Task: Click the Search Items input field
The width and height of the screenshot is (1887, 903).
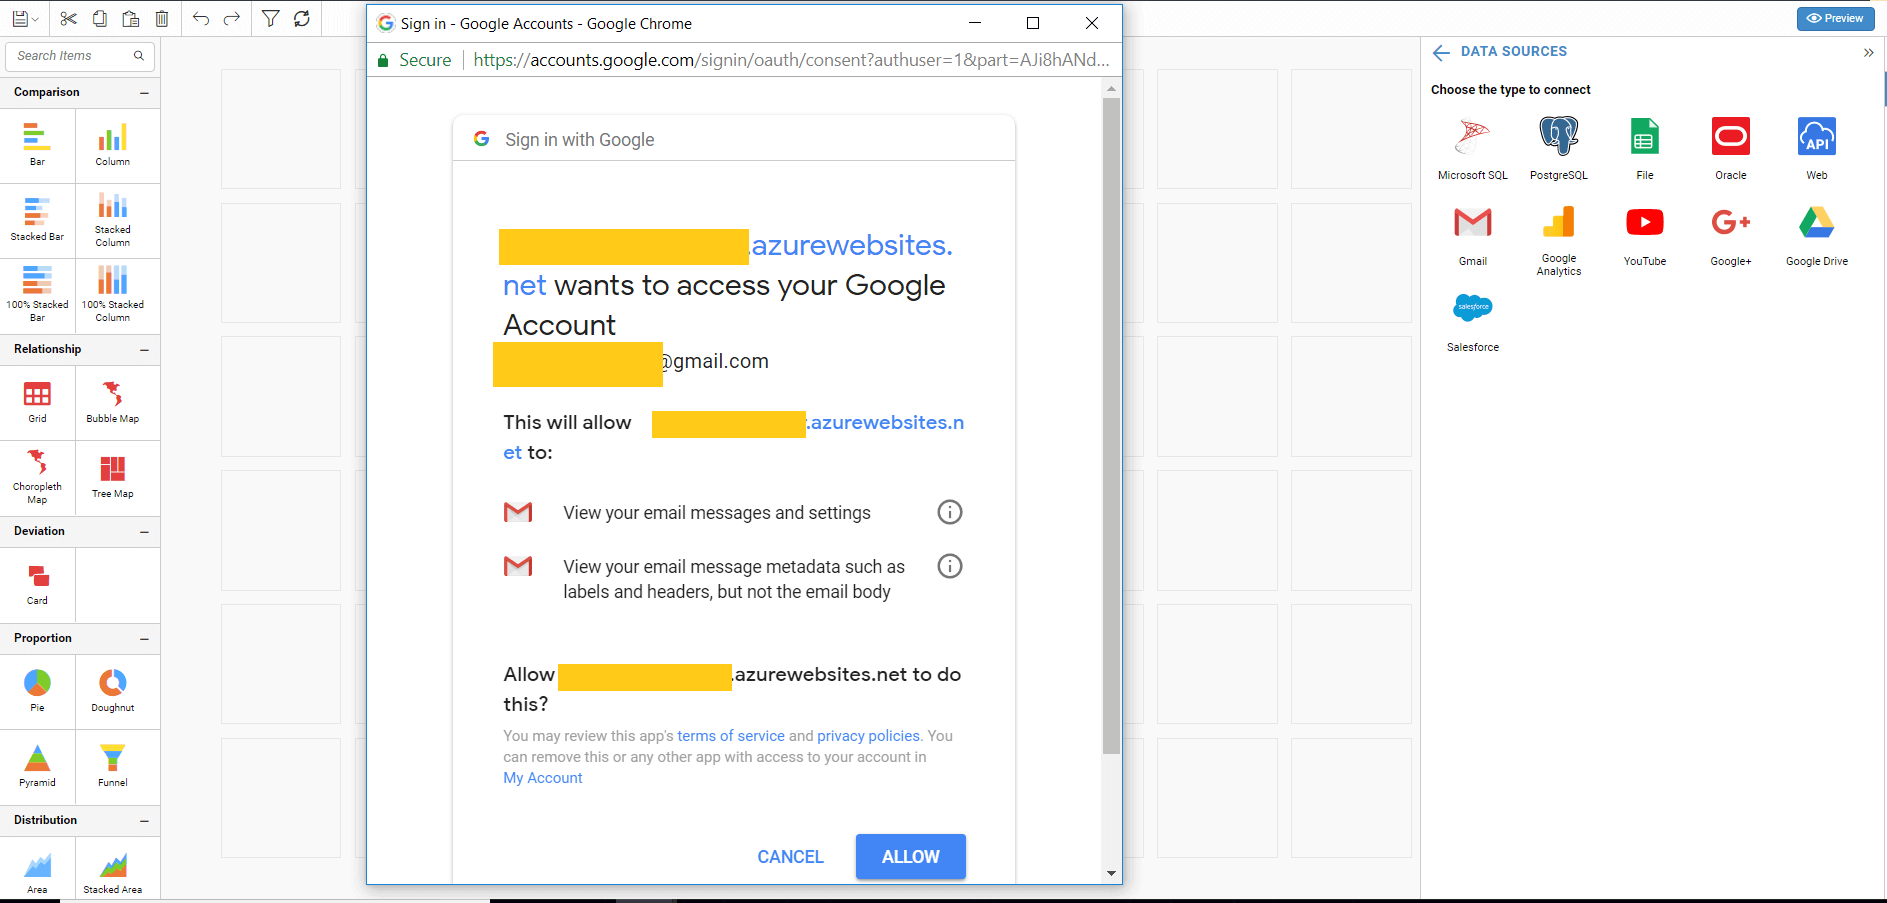Action: (x=70, y=56)
